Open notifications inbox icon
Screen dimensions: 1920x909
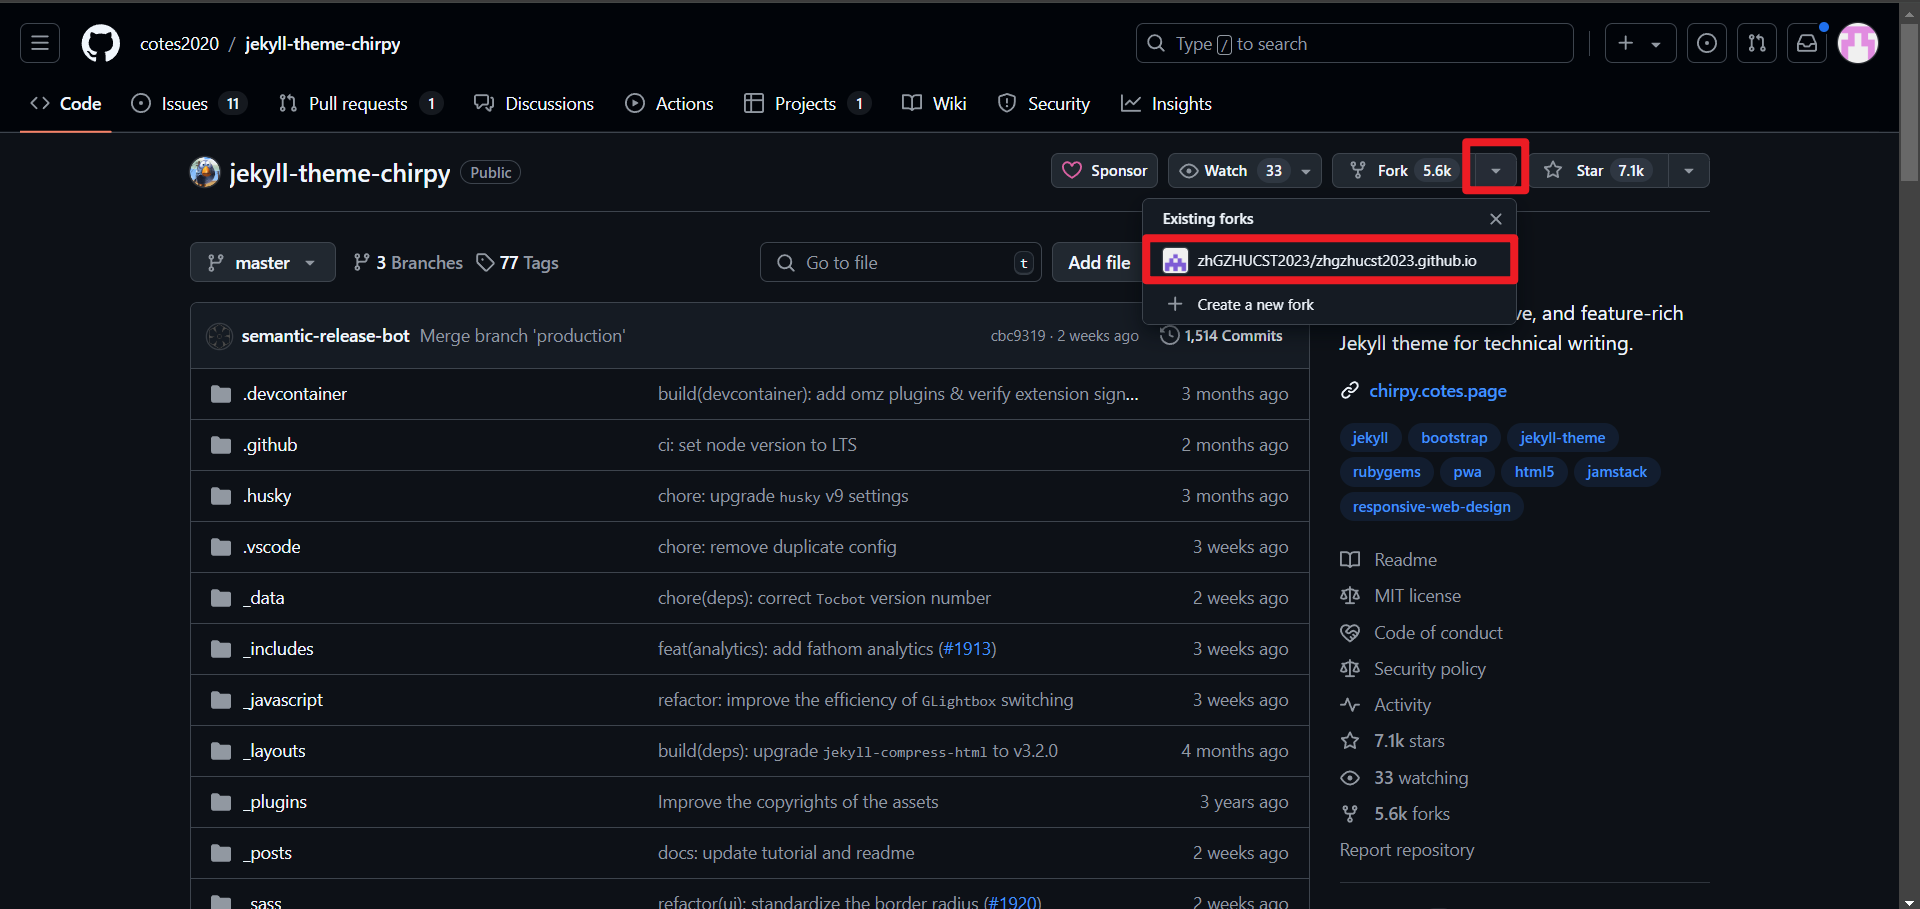[1807, 43]
